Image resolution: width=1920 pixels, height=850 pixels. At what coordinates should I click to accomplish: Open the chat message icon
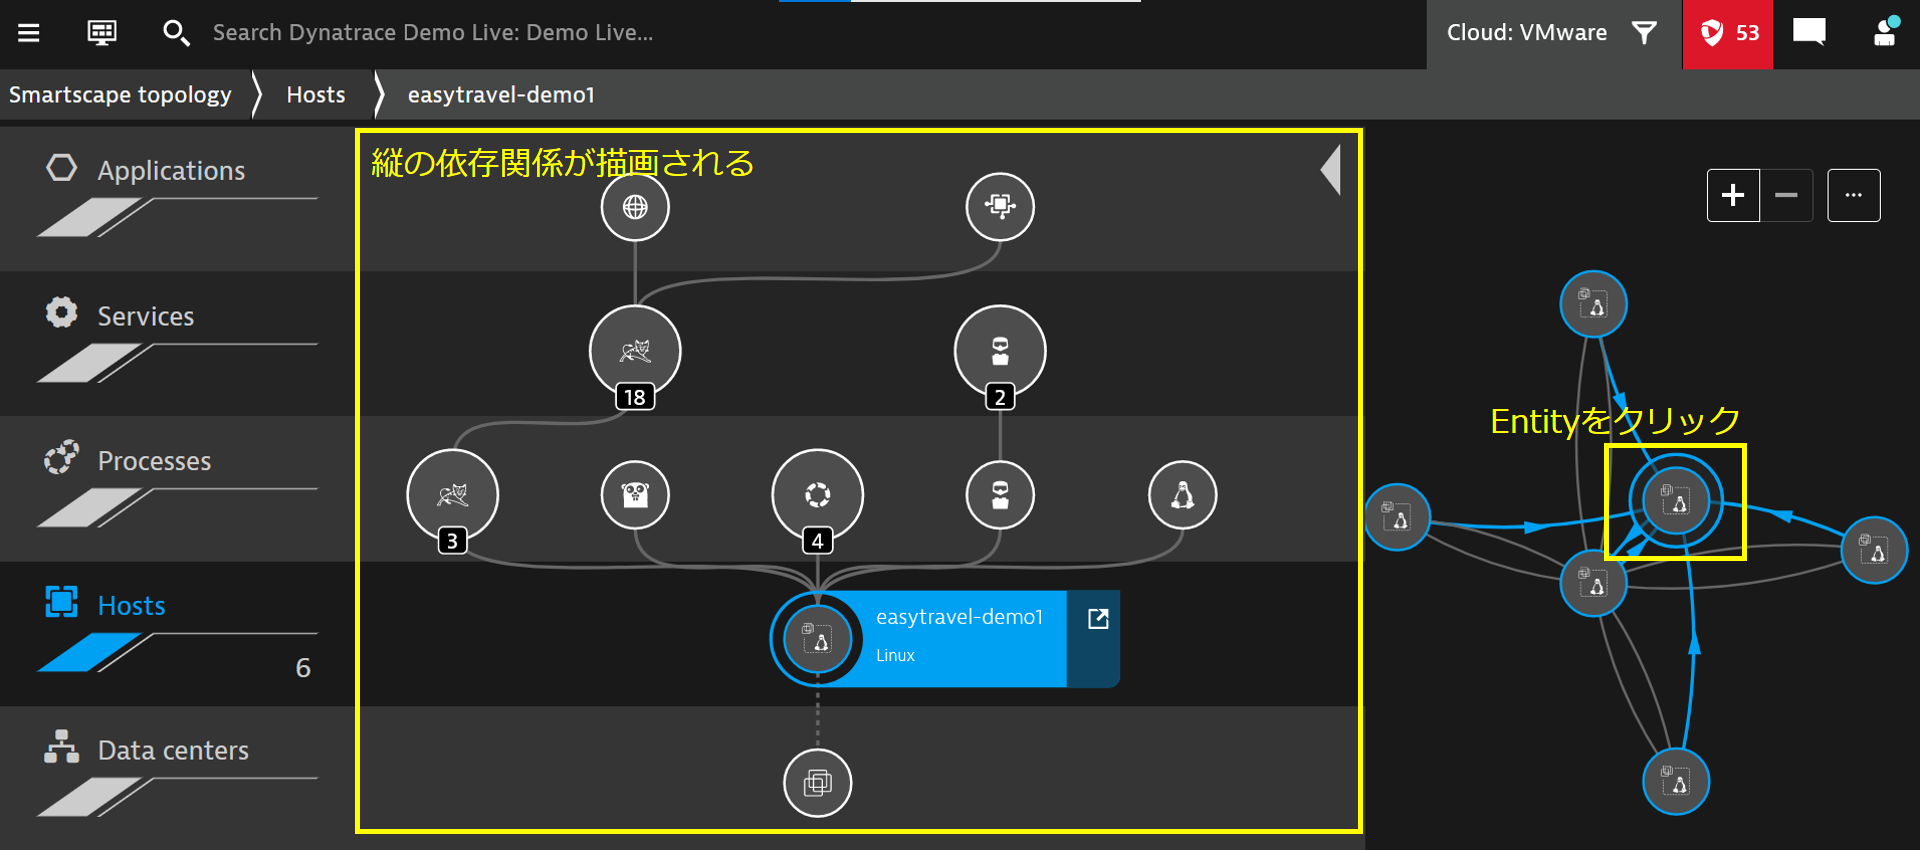point(1809,33)
